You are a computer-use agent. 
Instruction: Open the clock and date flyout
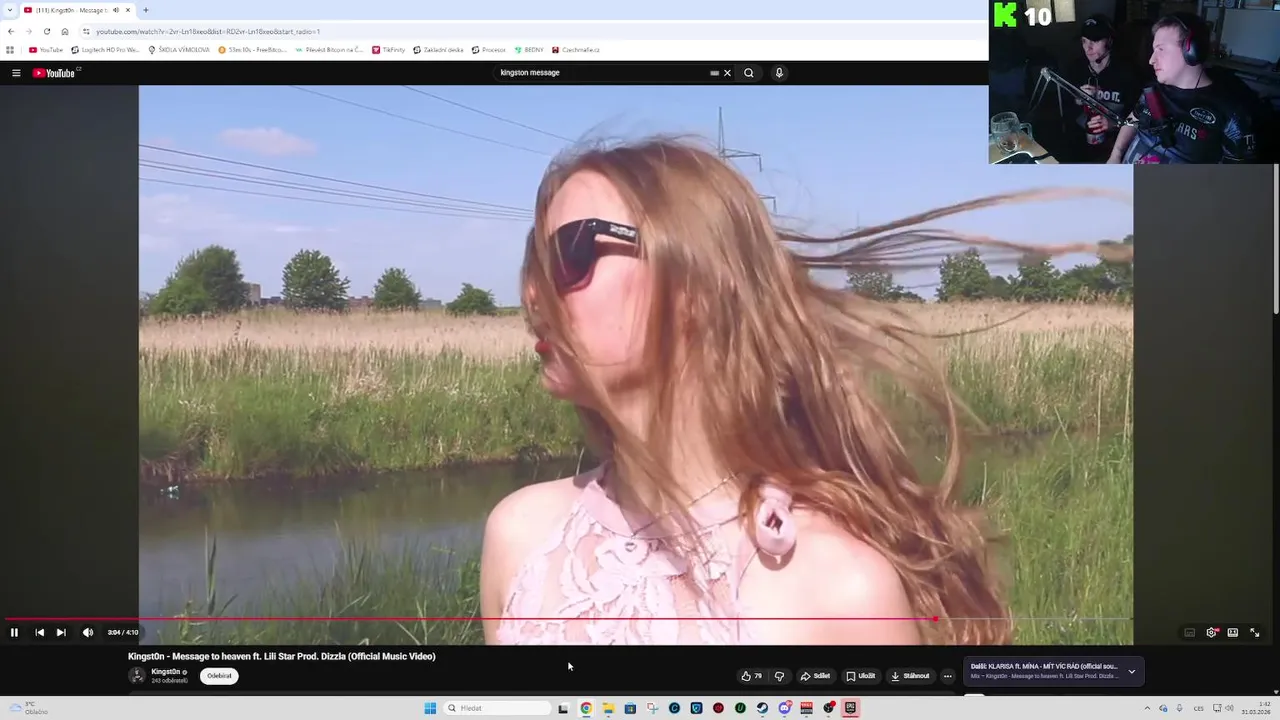1255,708
